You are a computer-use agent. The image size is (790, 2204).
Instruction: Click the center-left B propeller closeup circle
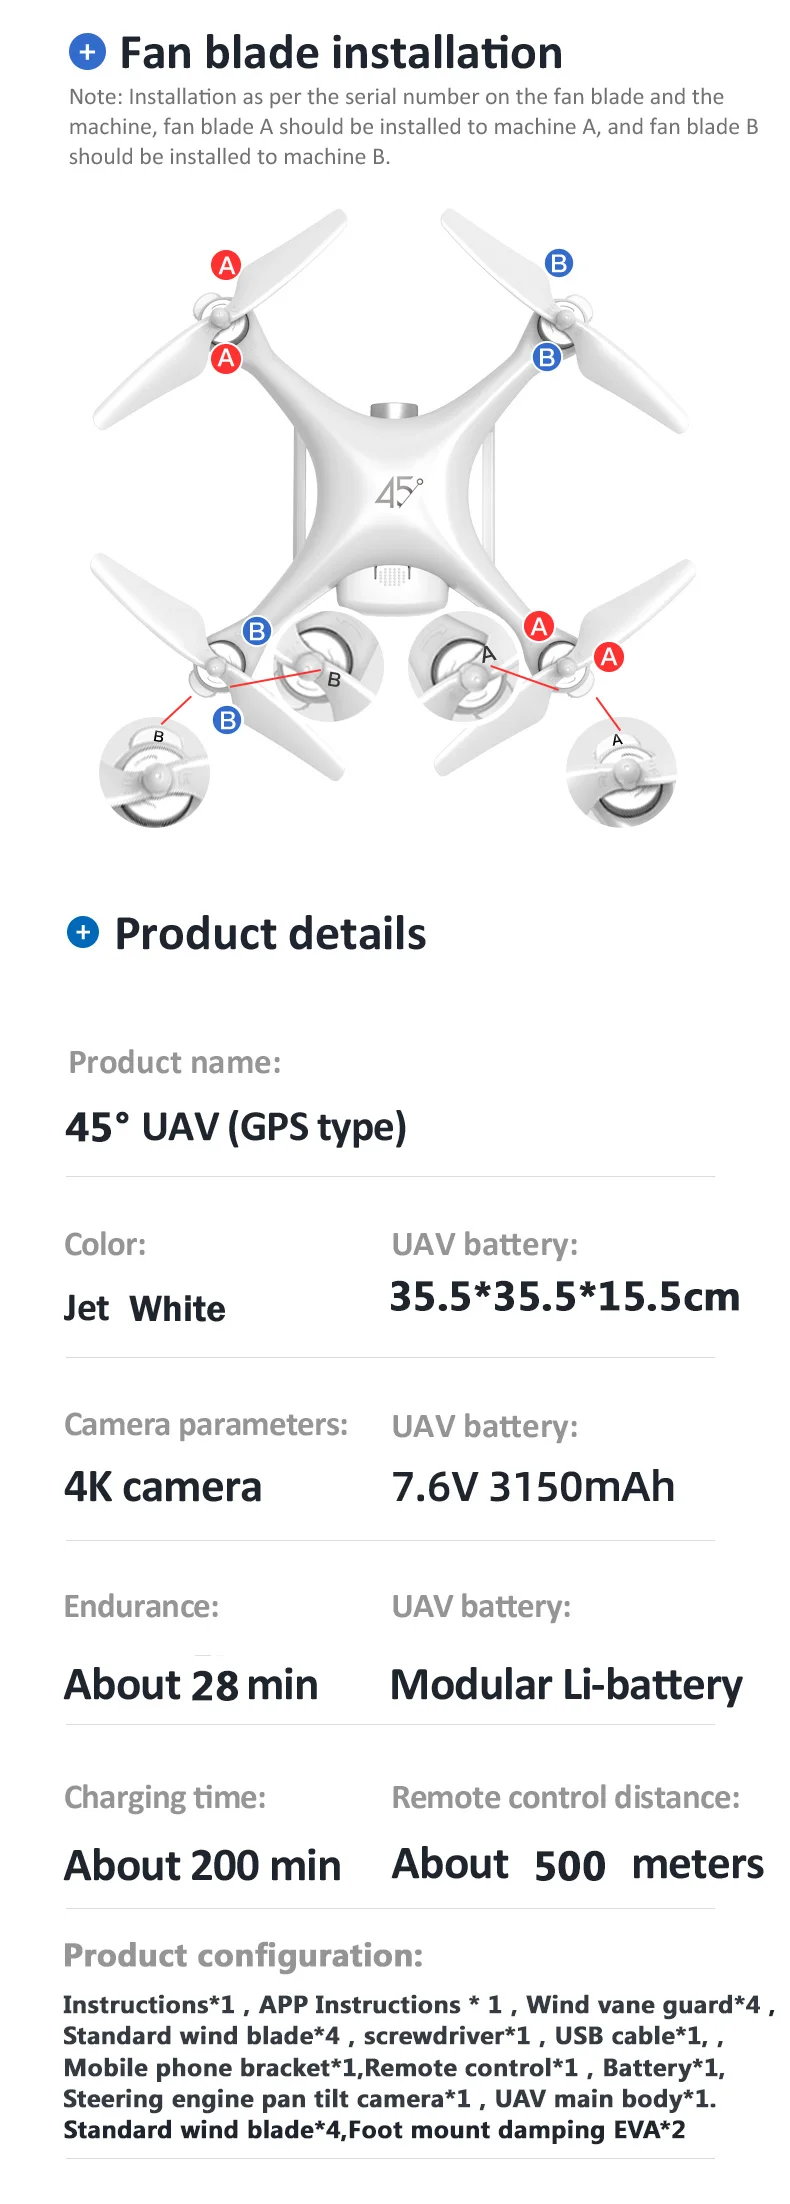pos(328,667)
